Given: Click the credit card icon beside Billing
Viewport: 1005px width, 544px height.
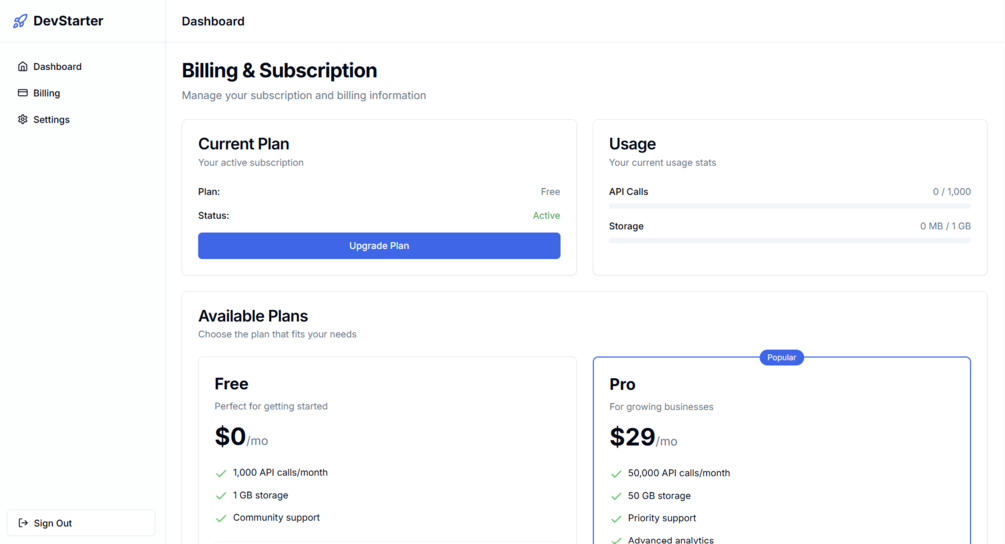Looking at the screenshot, I should click(x=22, y=93).
